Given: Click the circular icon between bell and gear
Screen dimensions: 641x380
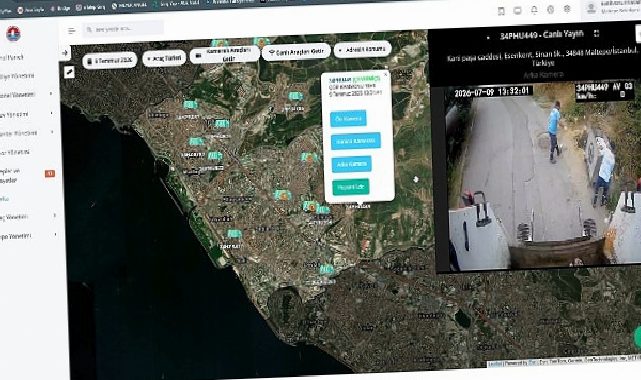Looking at the screenshot, I should [551, 9].
